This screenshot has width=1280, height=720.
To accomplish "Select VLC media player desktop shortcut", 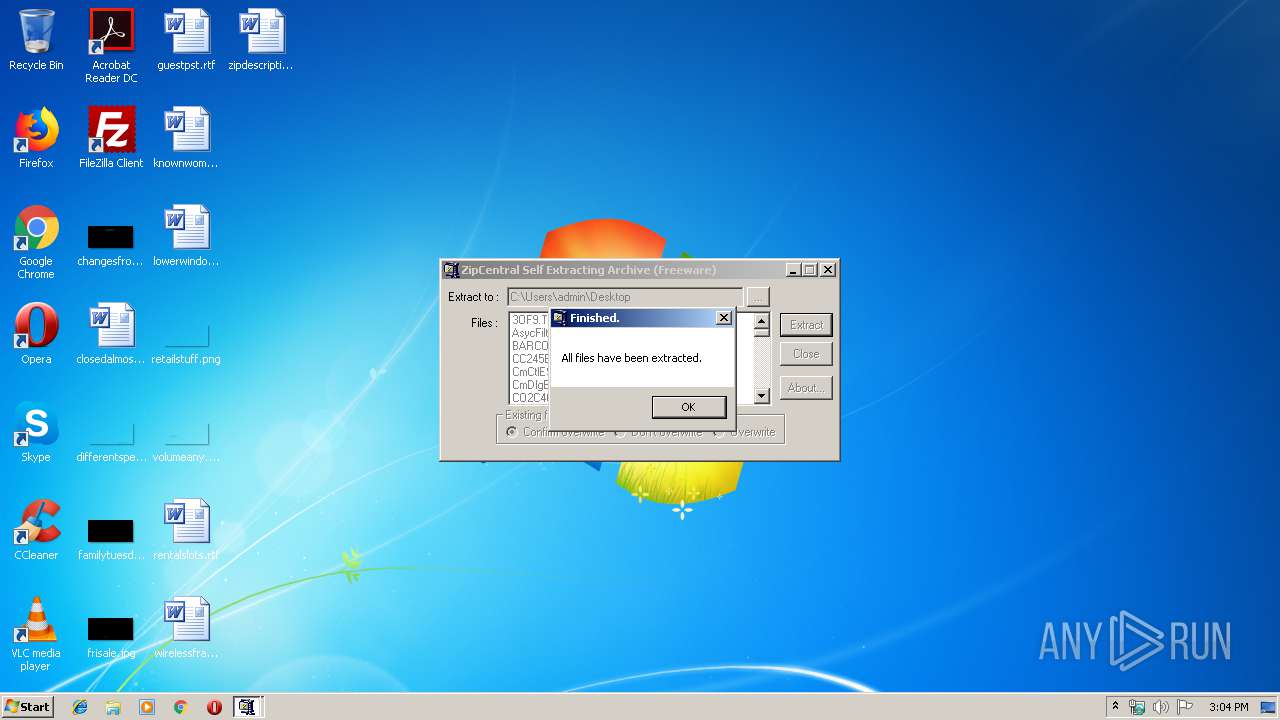I will [36, 634].
